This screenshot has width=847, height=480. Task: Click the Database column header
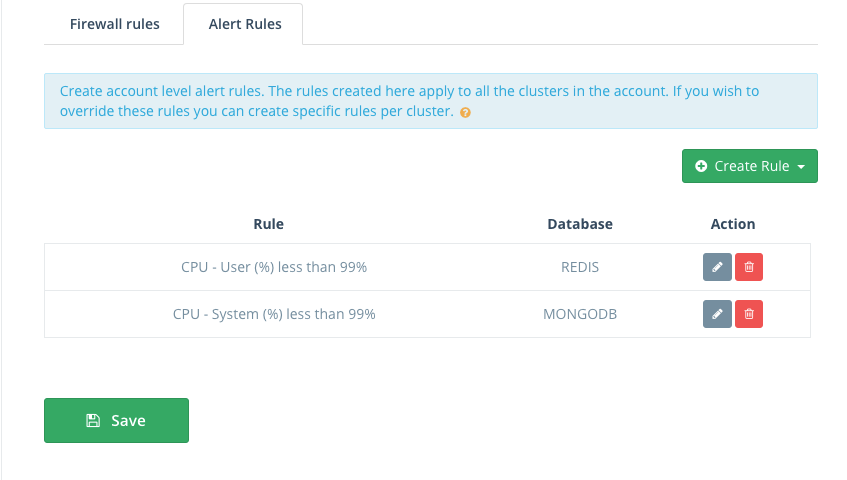coord(580,224)
